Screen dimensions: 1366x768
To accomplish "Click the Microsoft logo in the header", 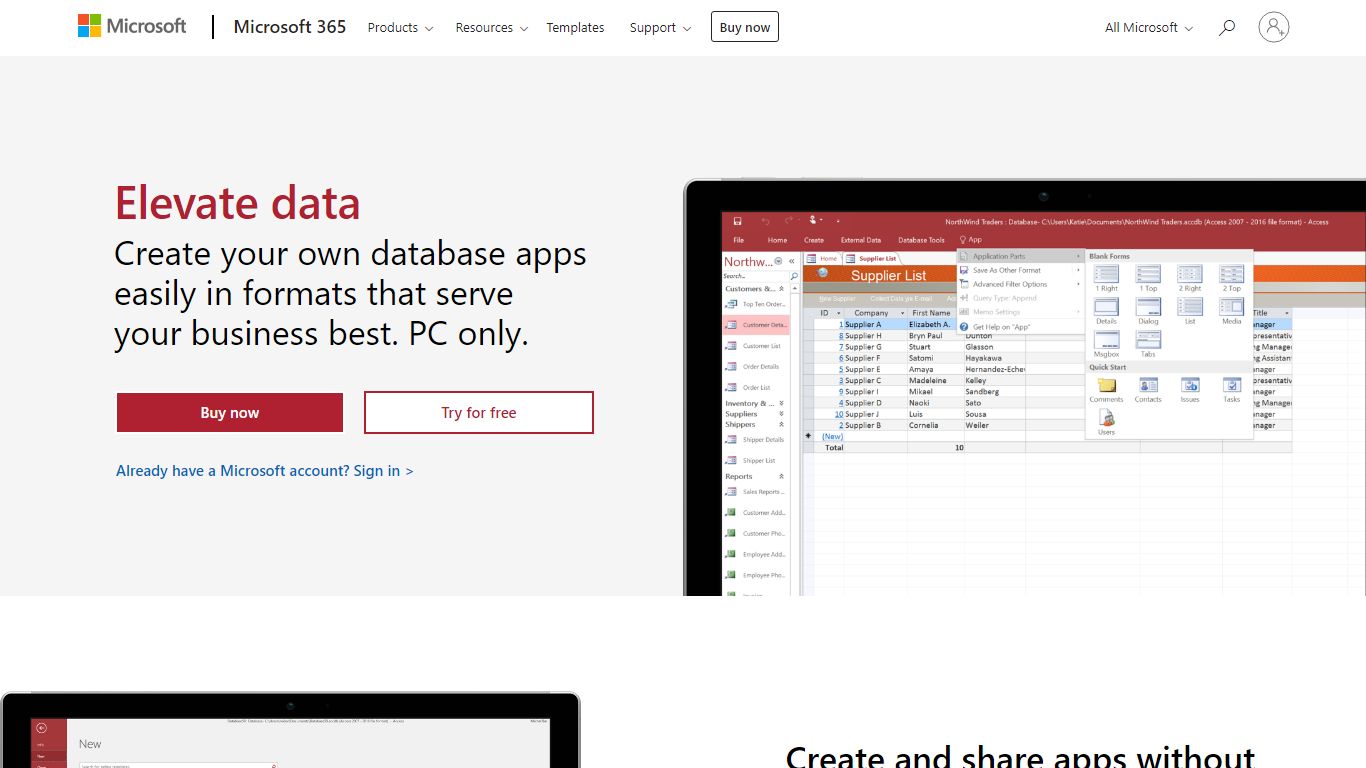I will 132,27.
